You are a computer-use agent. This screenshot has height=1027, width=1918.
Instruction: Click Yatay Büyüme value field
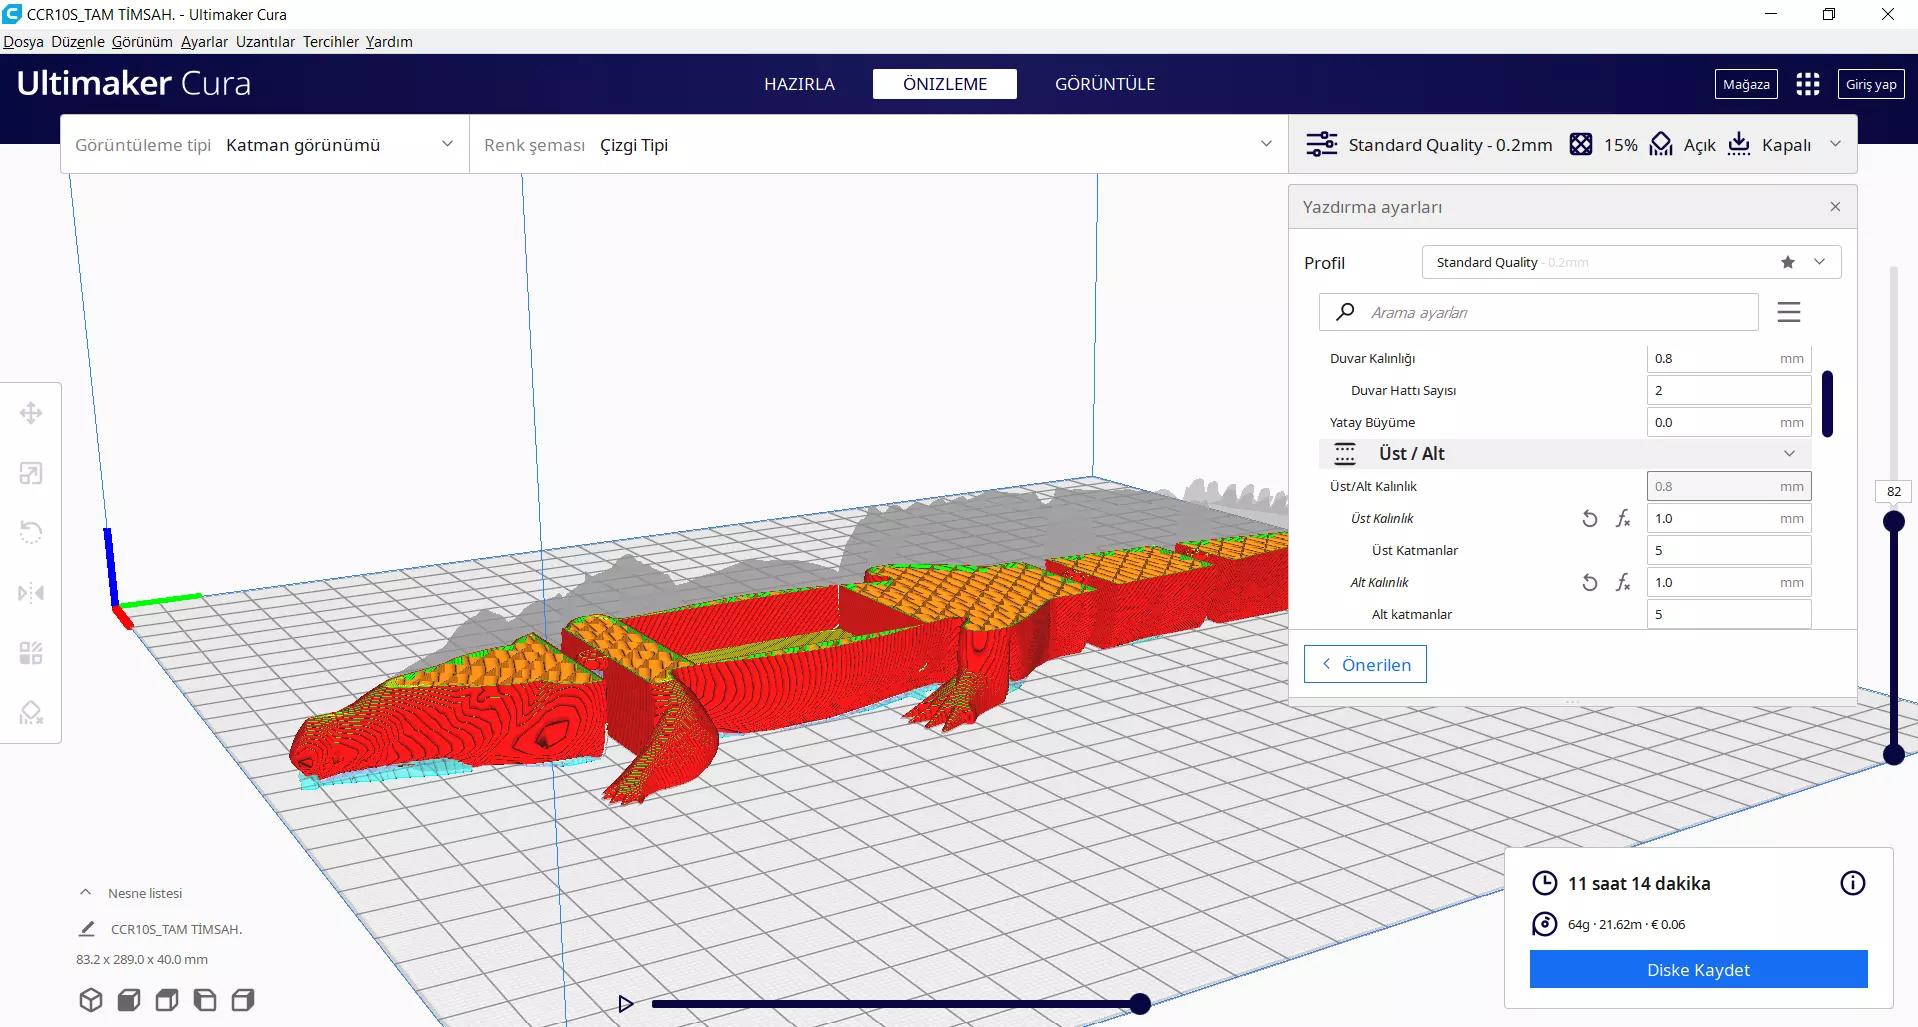(1729, 422)
